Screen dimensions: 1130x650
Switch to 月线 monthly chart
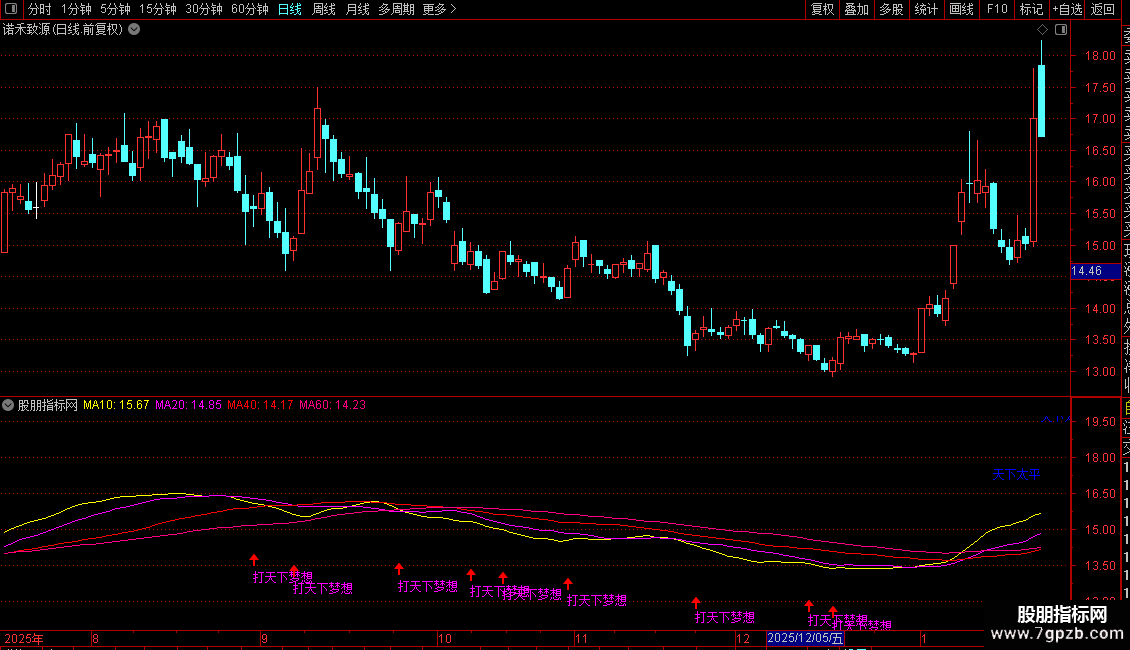(x=357, y=9)
